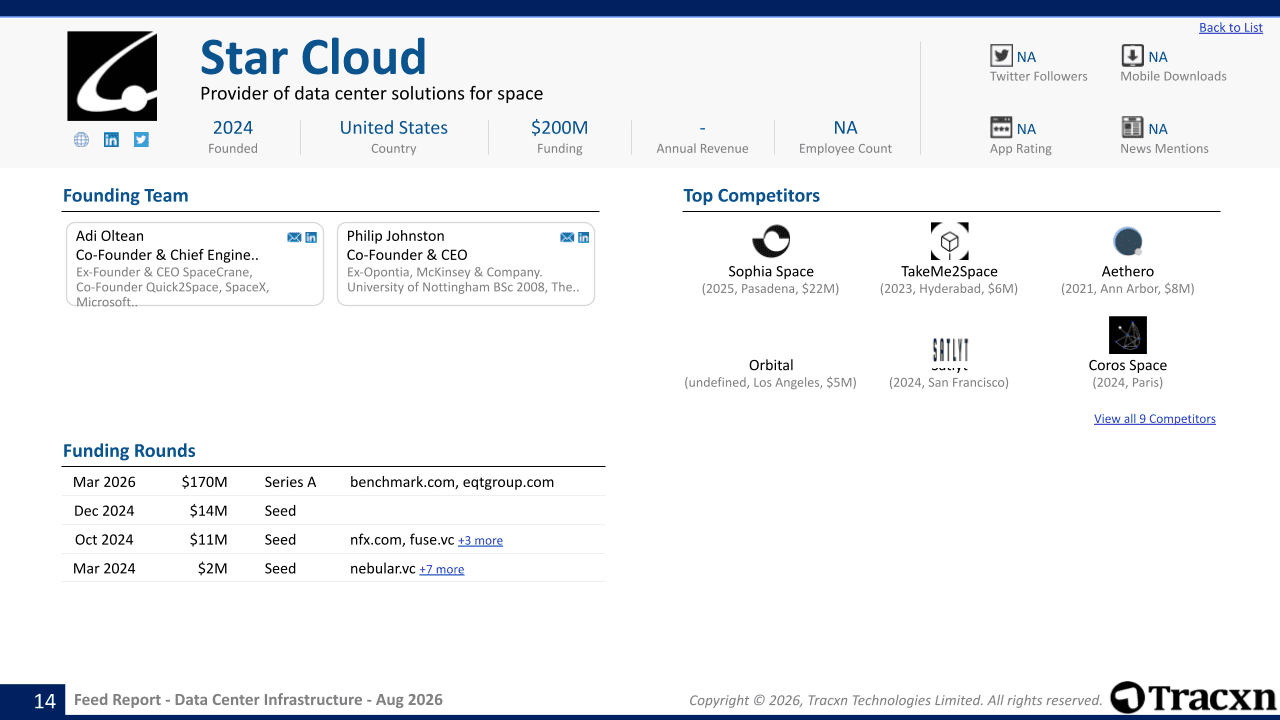Click the page number 14 in the footer
This screenshot has width=1280, height=720.
[x=45, y=701]
